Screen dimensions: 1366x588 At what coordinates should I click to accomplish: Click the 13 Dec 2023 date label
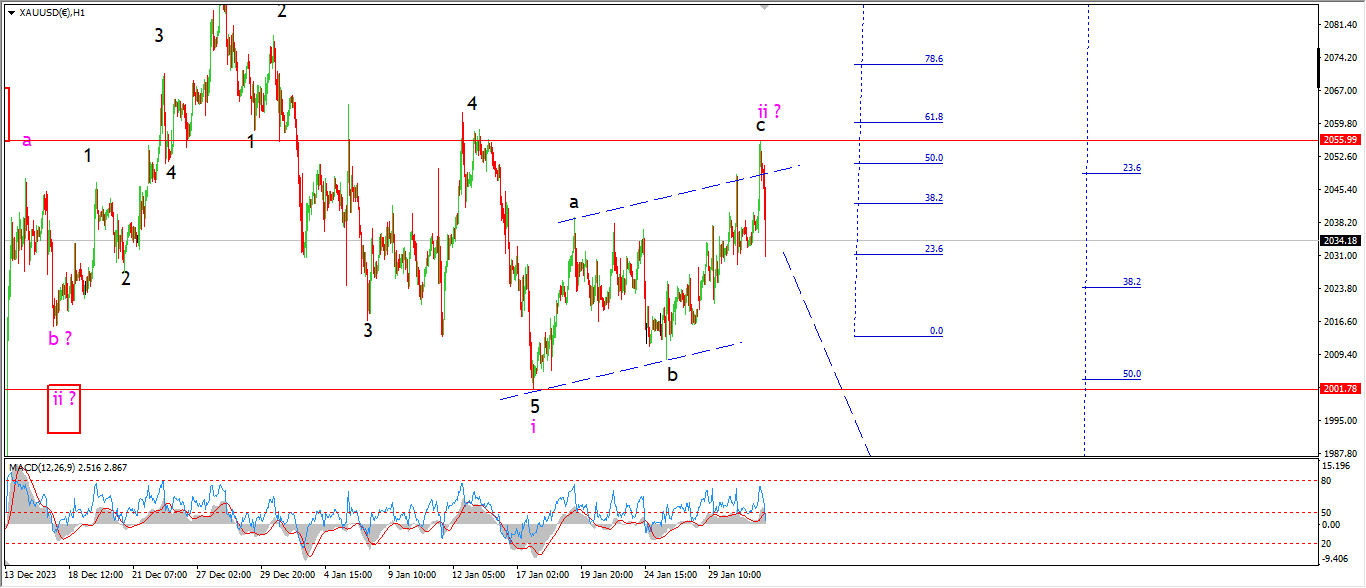click(x=32, y=575)
